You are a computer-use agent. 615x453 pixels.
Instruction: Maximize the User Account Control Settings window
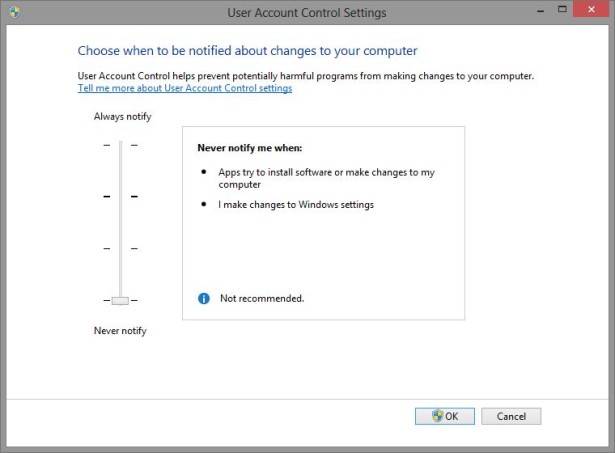tap(562, 9)
